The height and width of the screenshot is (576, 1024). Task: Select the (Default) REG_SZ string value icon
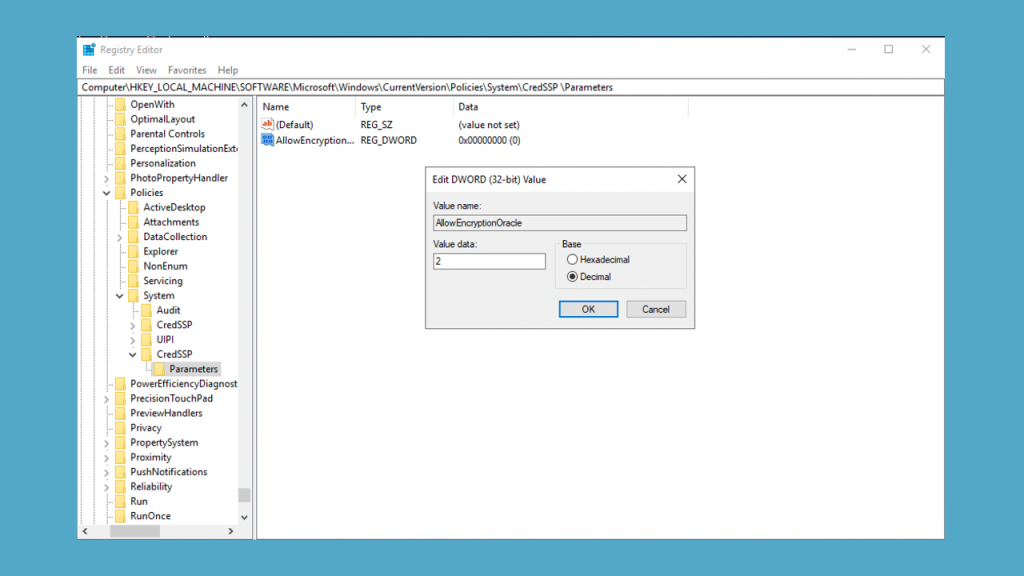[x=267, y=124]
